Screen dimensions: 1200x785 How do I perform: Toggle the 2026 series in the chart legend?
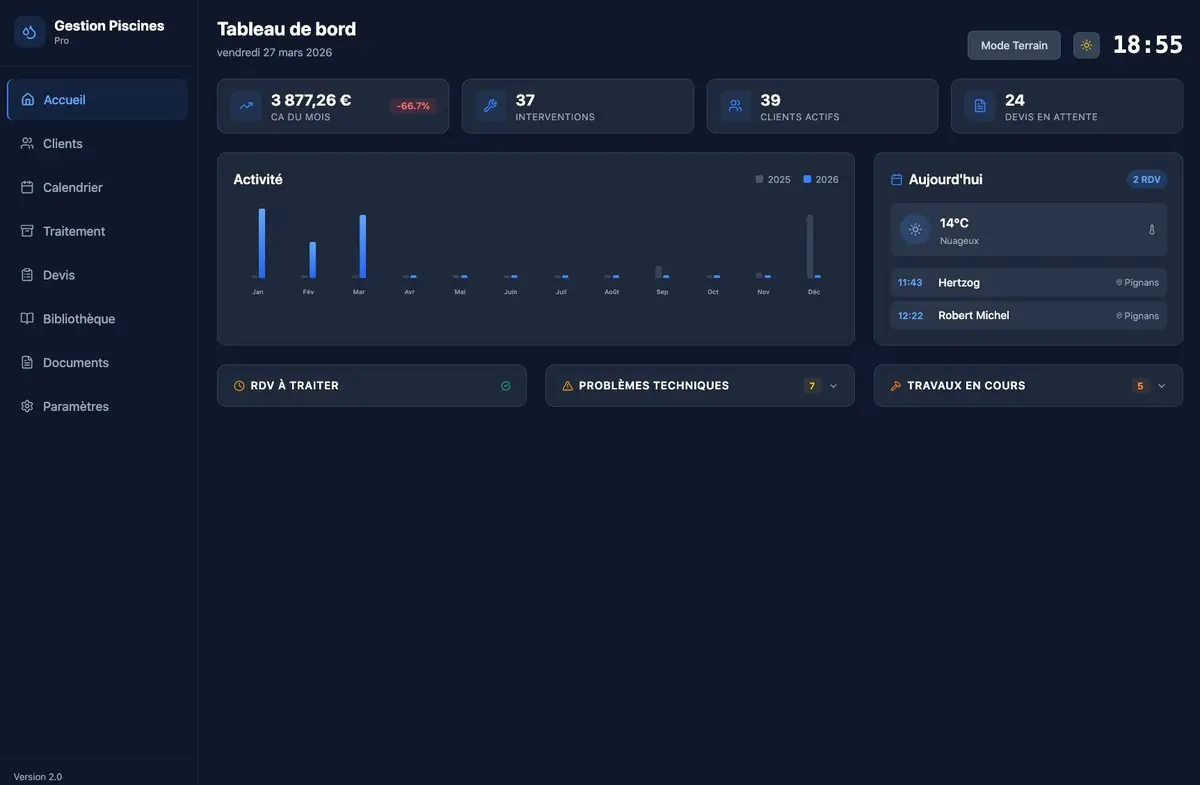click(821, 180)
